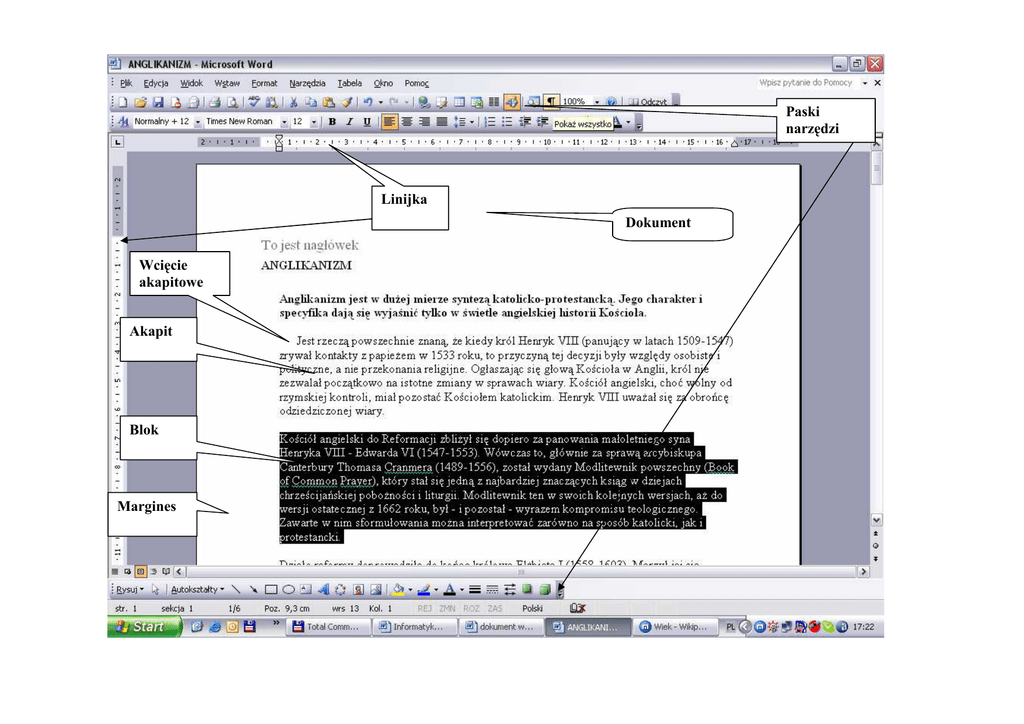
Task: Click the Start button on the taskbar
Action: pos(144,627)
